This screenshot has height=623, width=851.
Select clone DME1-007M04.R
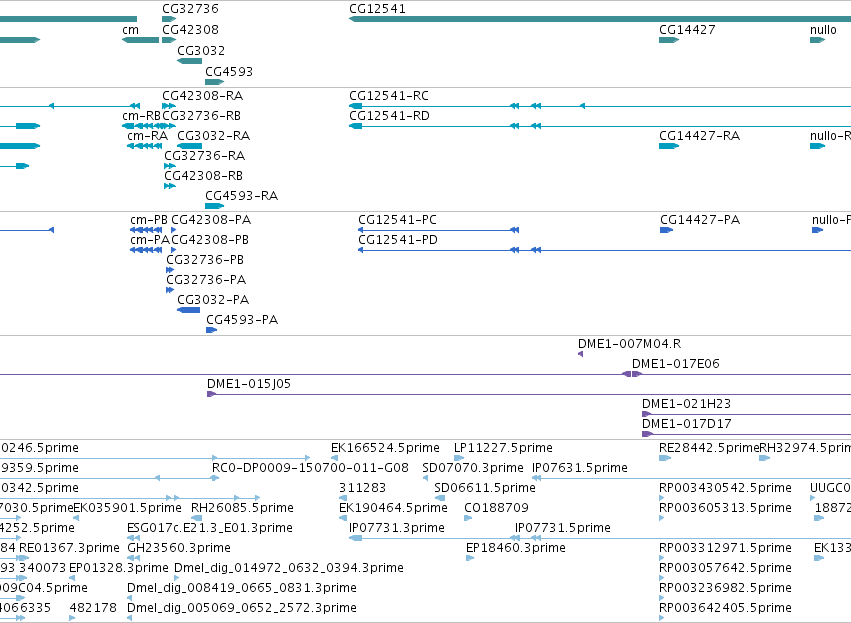click(629, 344)
